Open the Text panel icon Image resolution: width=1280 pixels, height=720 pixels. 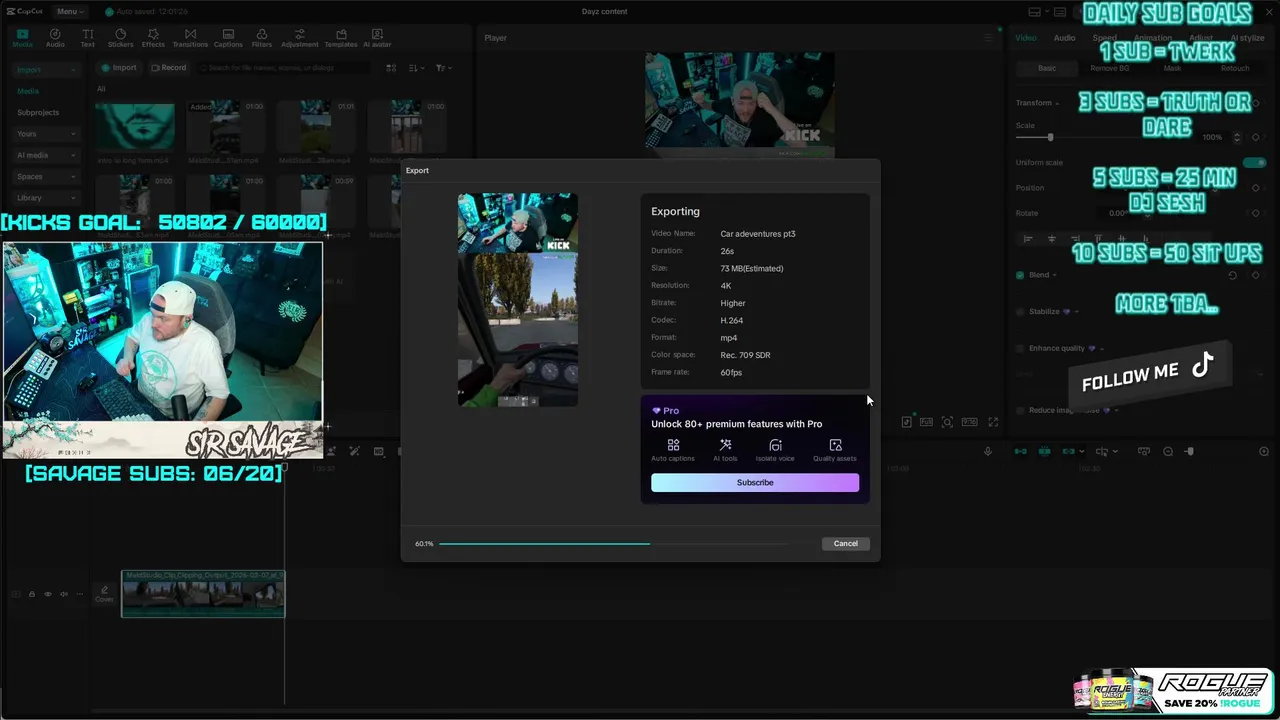point(87,38)
